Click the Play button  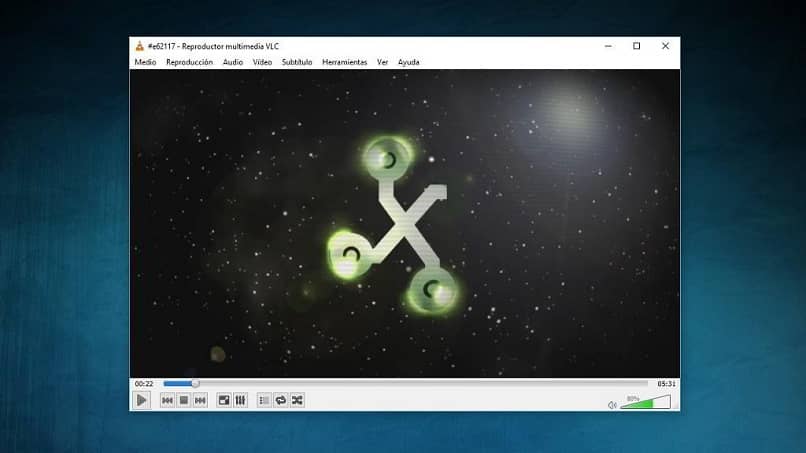coord(141,400)
